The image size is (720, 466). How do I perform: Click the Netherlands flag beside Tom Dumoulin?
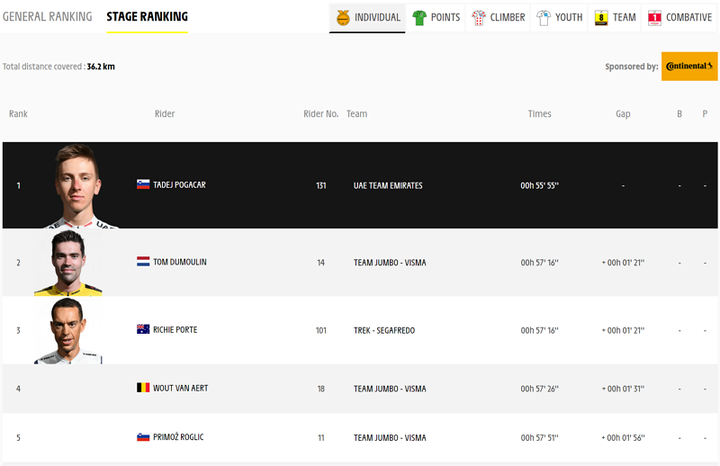coord(143,261)
